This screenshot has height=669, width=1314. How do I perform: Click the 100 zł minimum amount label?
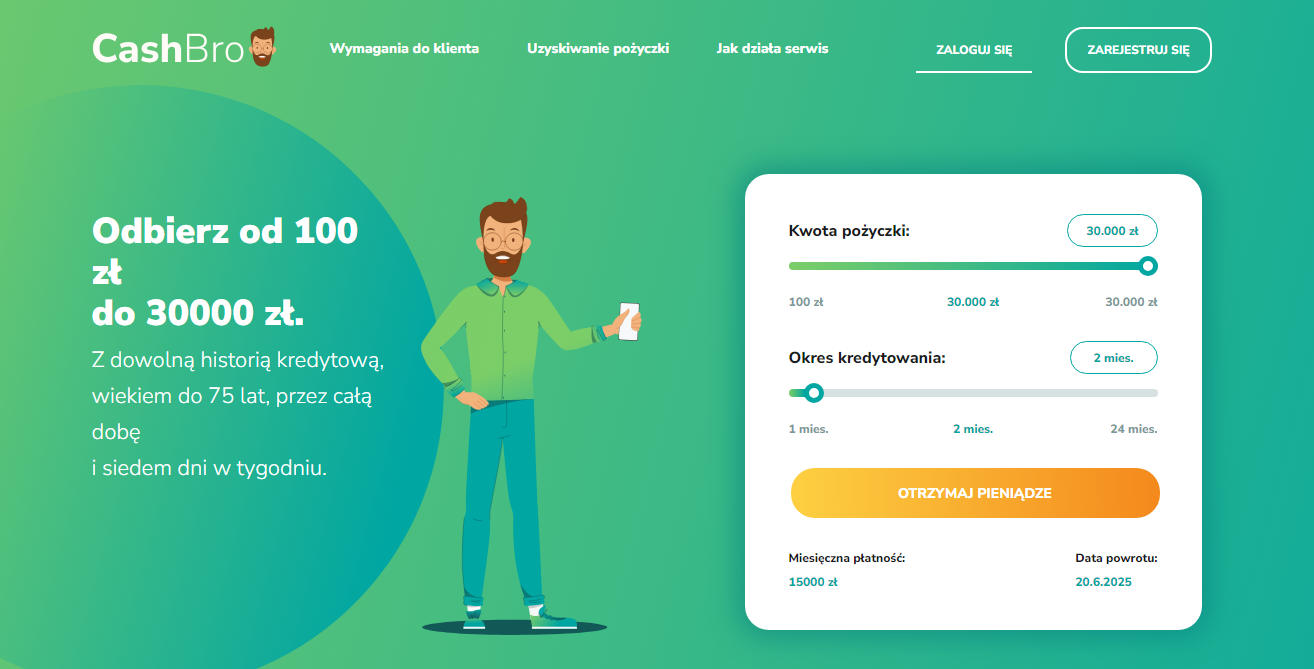click(806, 302)
